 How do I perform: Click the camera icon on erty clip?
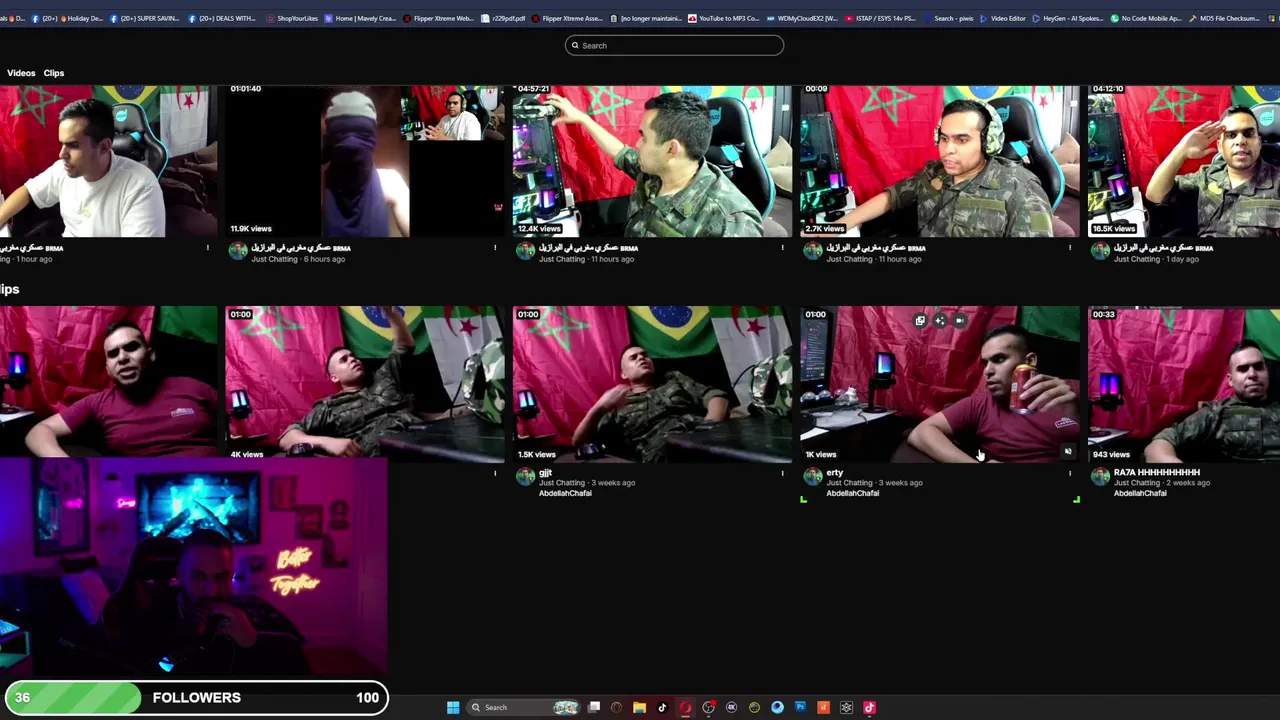[960, 321]
